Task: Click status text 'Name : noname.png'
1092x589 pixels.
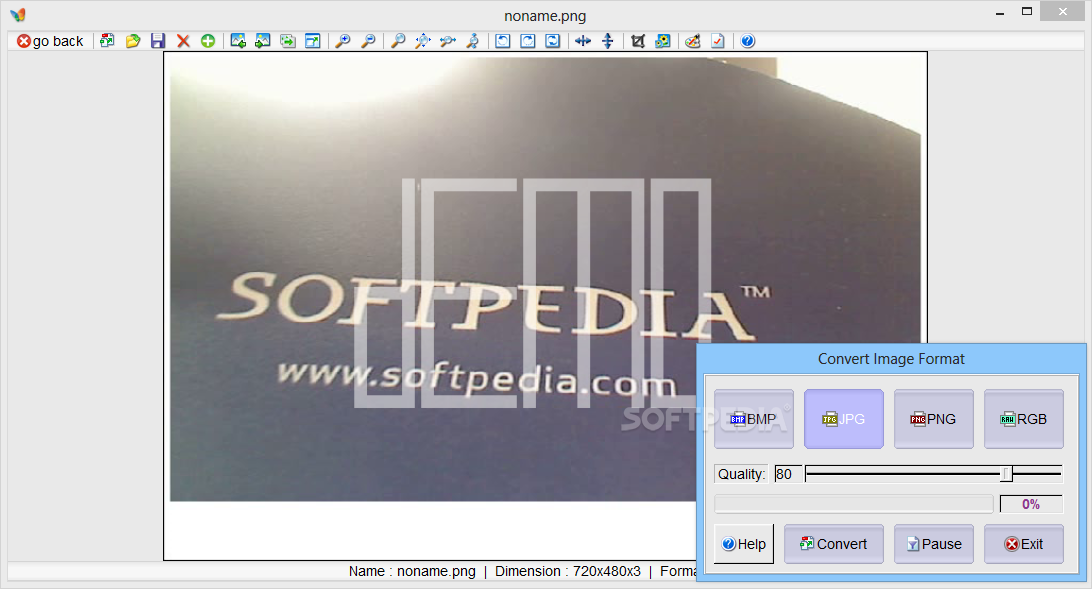Action: pyautogui.click(x=412, y=572)
